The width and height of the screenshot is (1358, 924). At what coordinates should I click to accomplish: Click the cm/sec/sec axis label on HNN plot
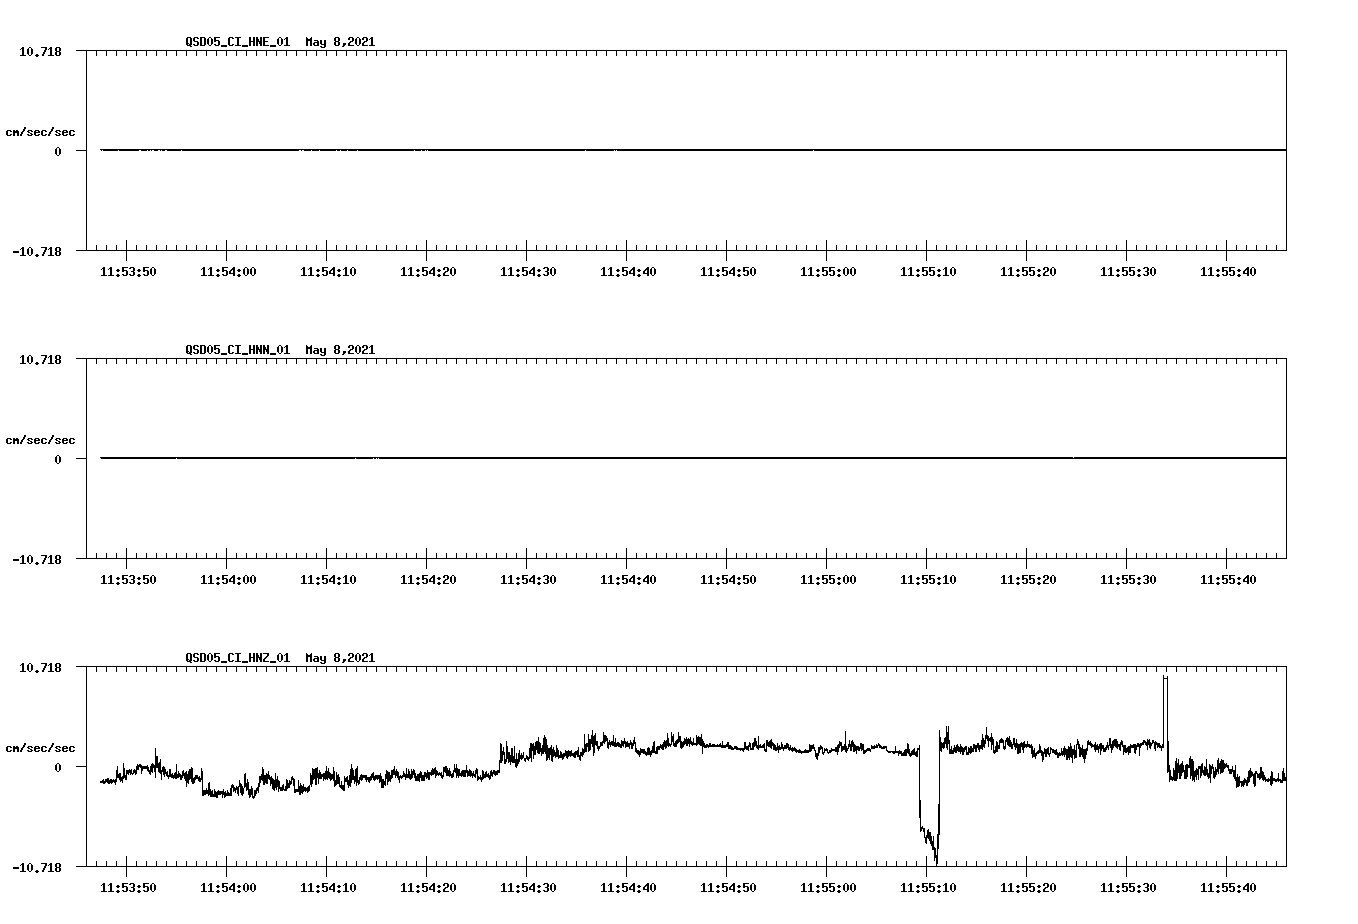click(x=41, y=439)
